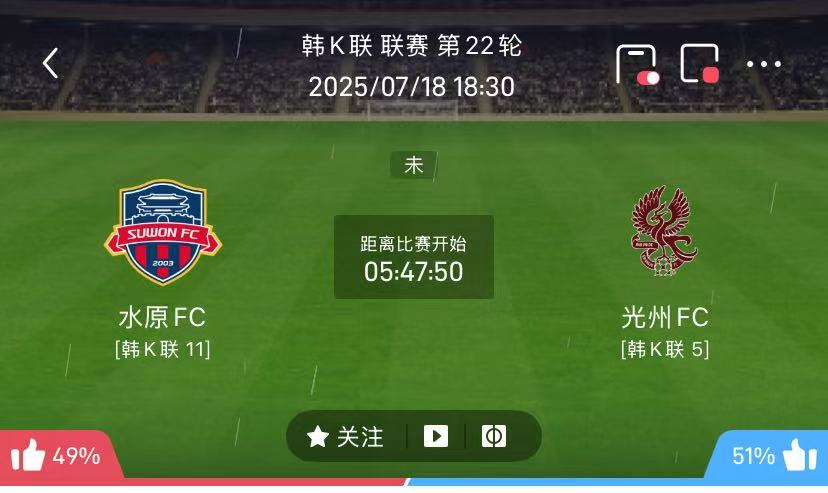Toggle the picture-in-picture square icon
Screen dimensions: 828x493
point(700,64)
